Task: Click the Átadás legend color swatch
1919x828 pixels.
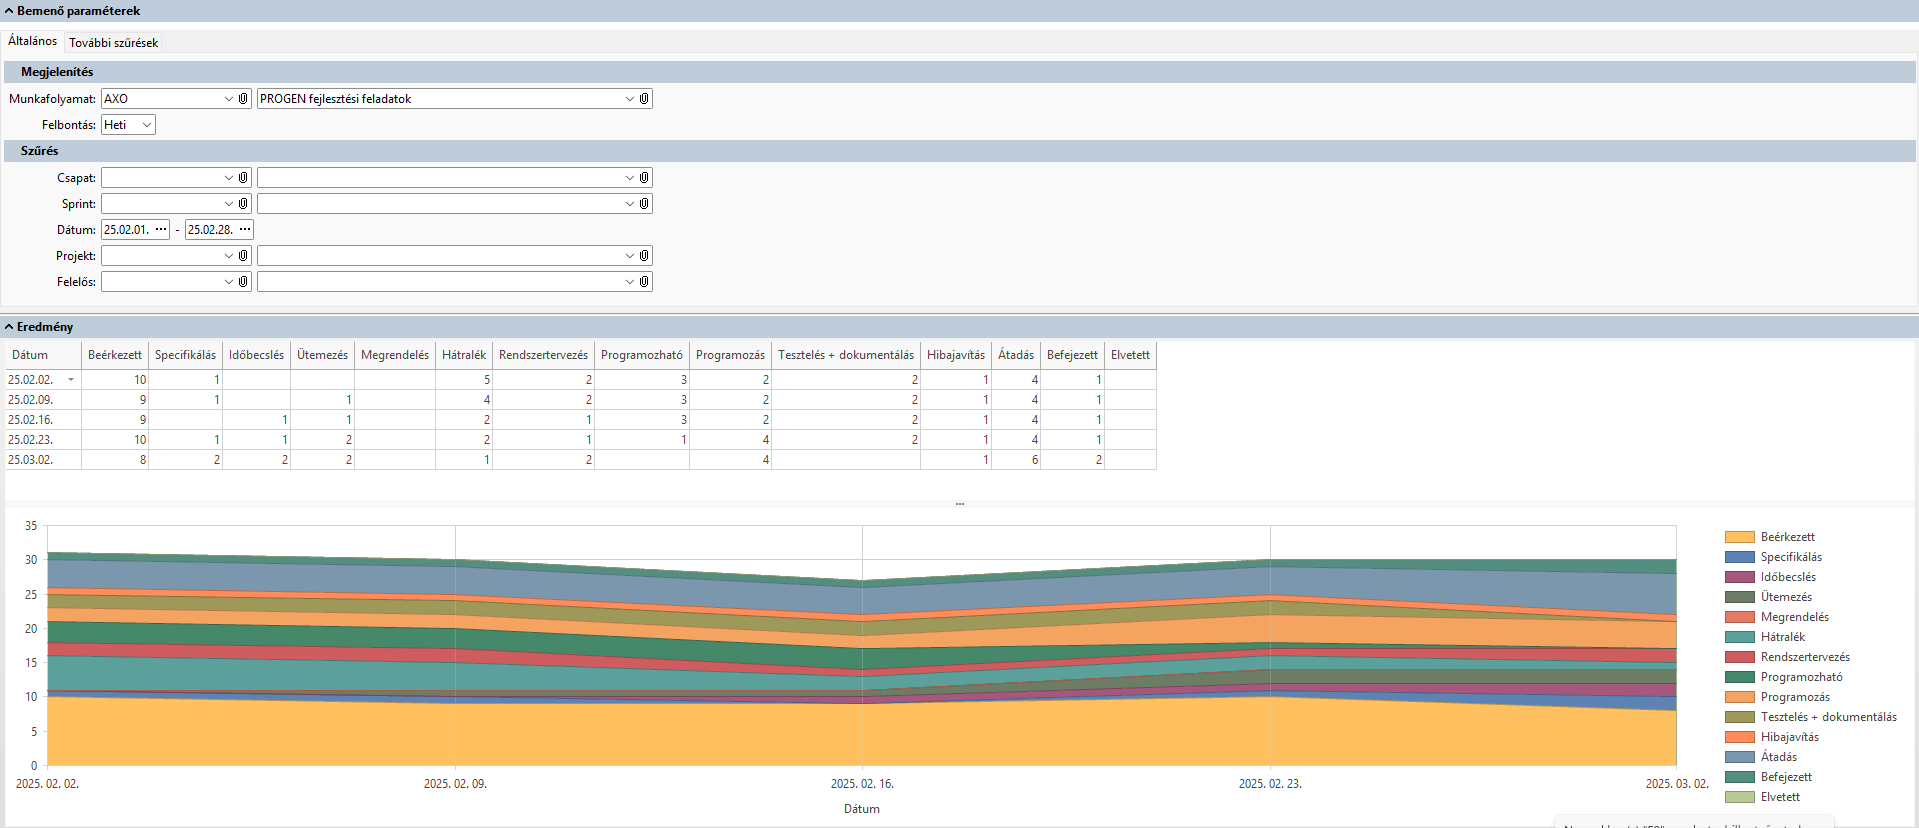Action: (x=1740, y=757)
